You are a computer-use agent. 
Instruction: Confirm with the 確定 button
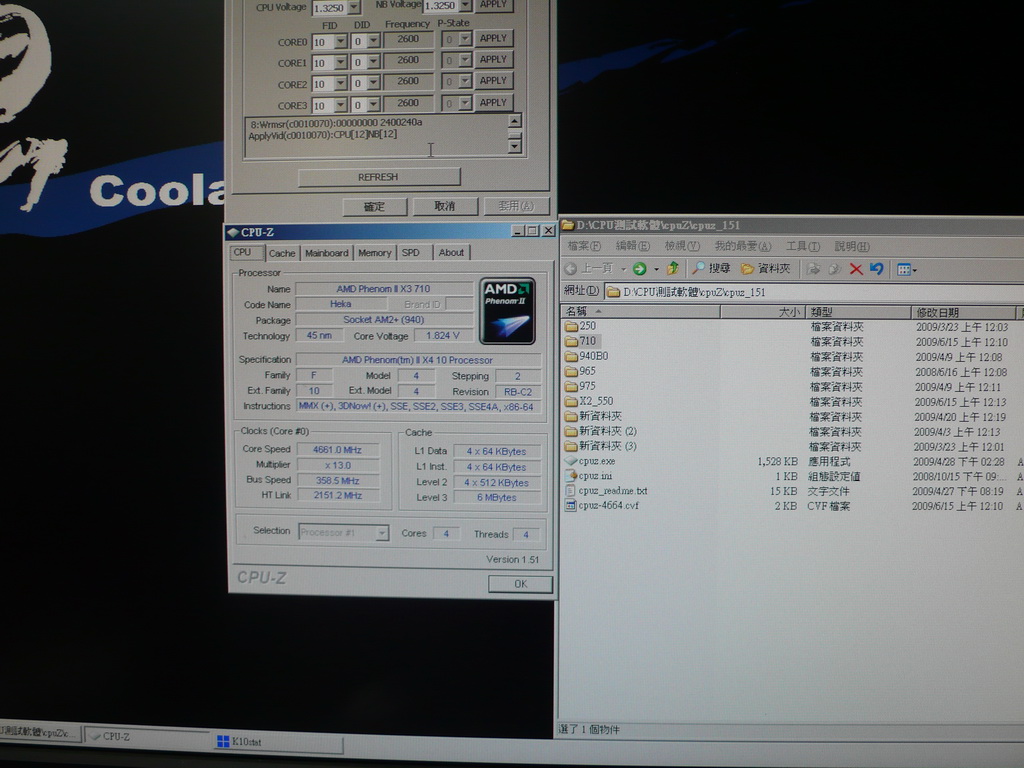374,207
